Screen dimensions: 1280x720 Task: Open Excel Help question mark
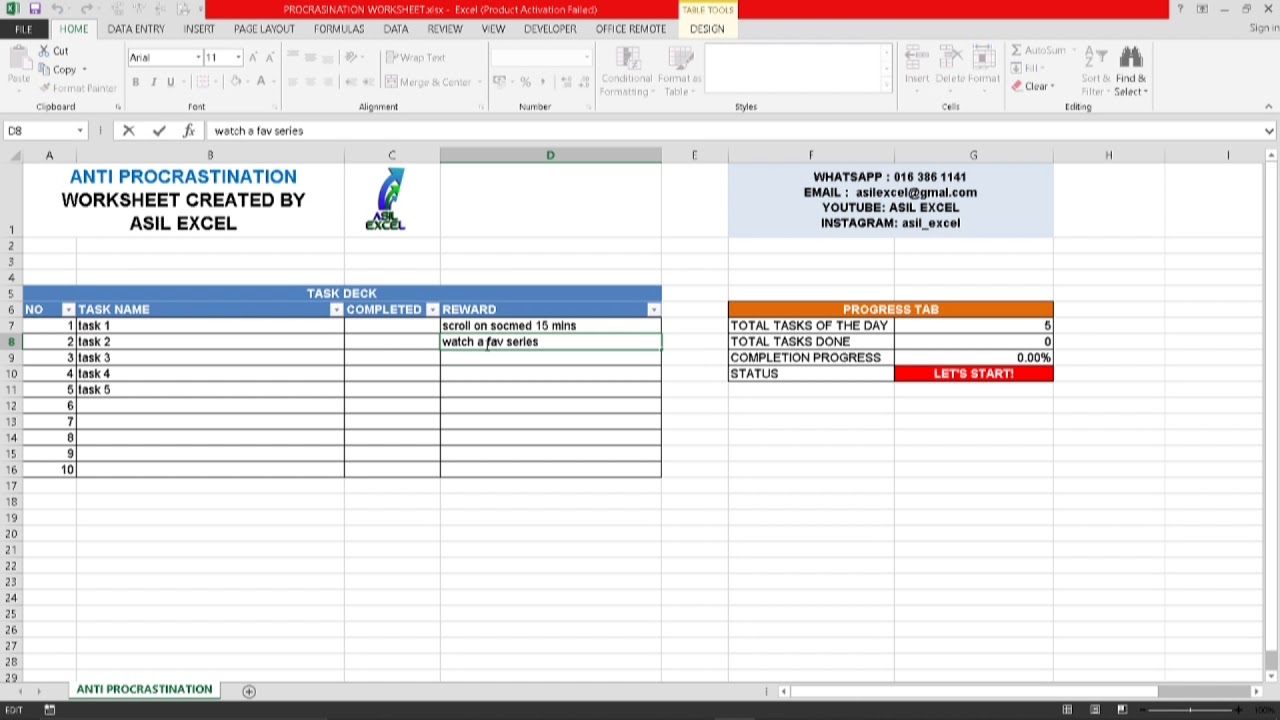[1180, 9]
